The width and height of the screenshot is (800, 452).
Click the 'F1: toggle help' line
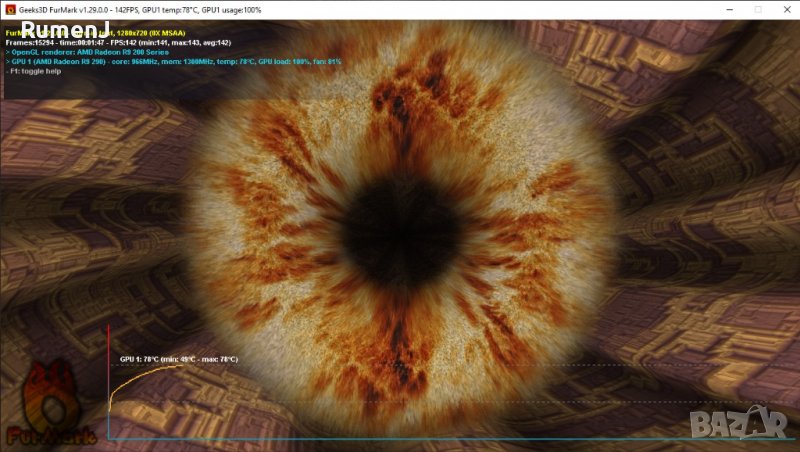pos(35,71)
